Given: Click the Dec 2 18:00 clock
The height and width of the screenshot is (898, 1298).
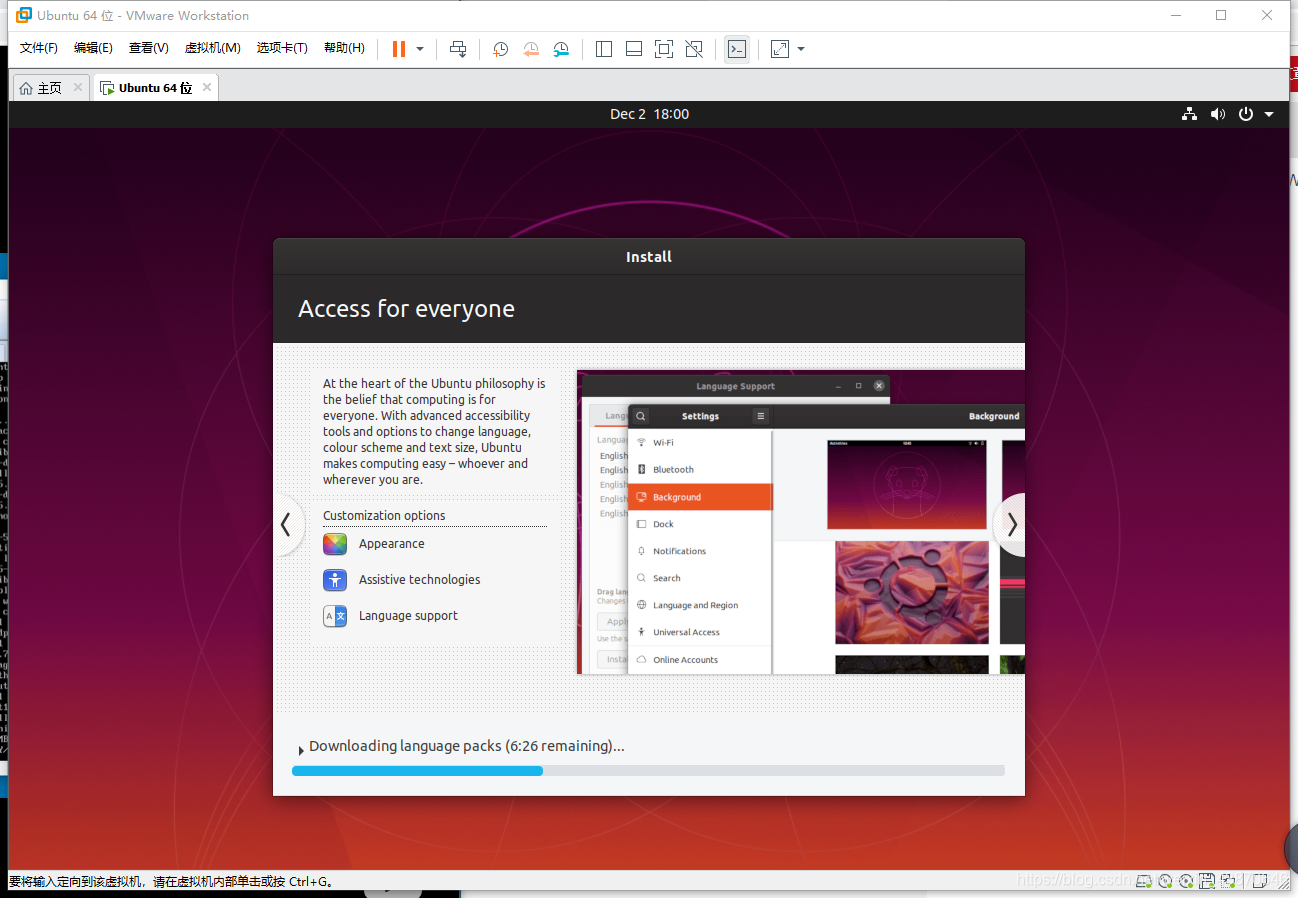Looking at the screenshot, I should [649, 114].
